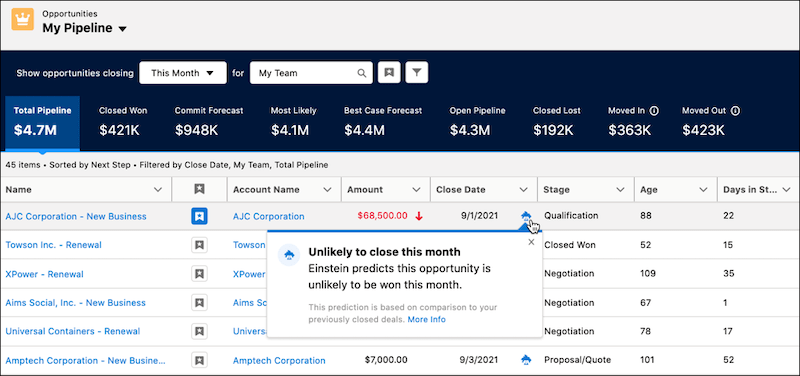Open AJC Corporation account link
This screenshot has width=800, height=376.
click(x=269, y=216)
